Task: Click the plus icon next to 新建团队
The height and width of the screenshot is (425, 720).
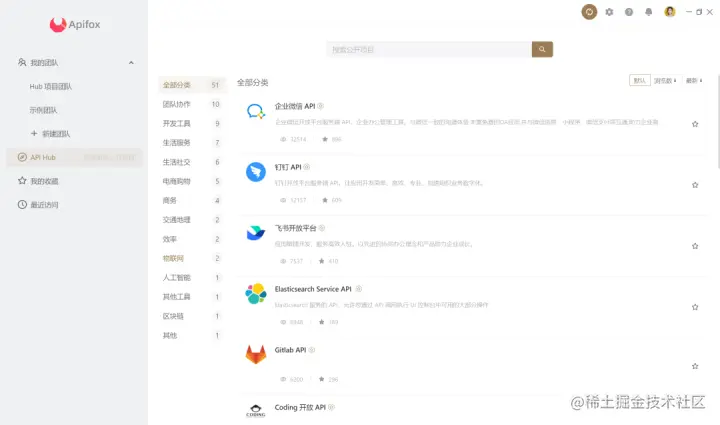Action: tap(34, 134)
